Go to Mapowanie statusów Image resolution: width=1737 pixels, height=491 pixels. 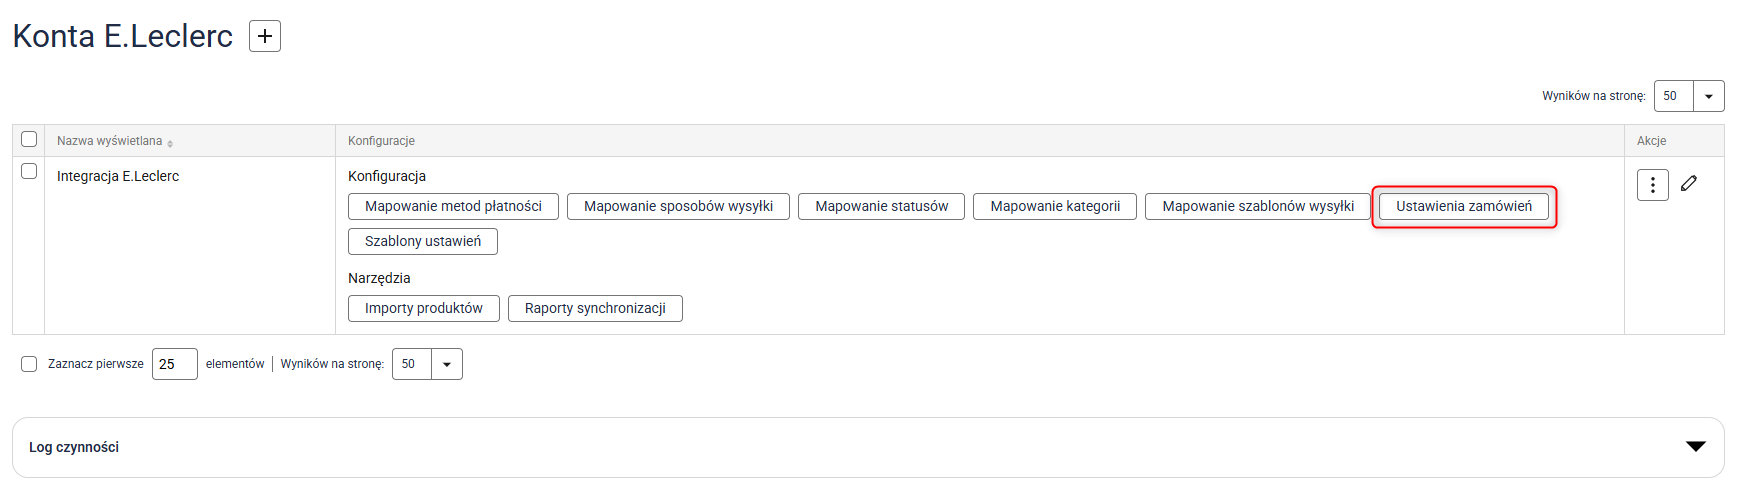881,206
